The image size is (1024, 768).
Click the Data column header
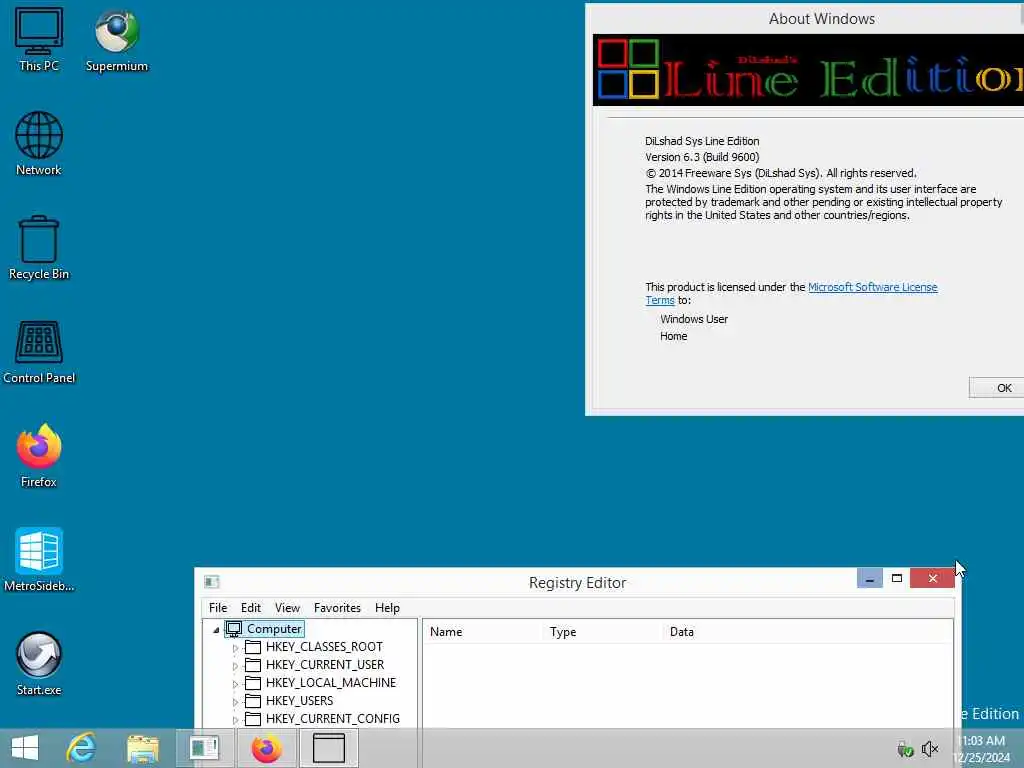(807, 632)
